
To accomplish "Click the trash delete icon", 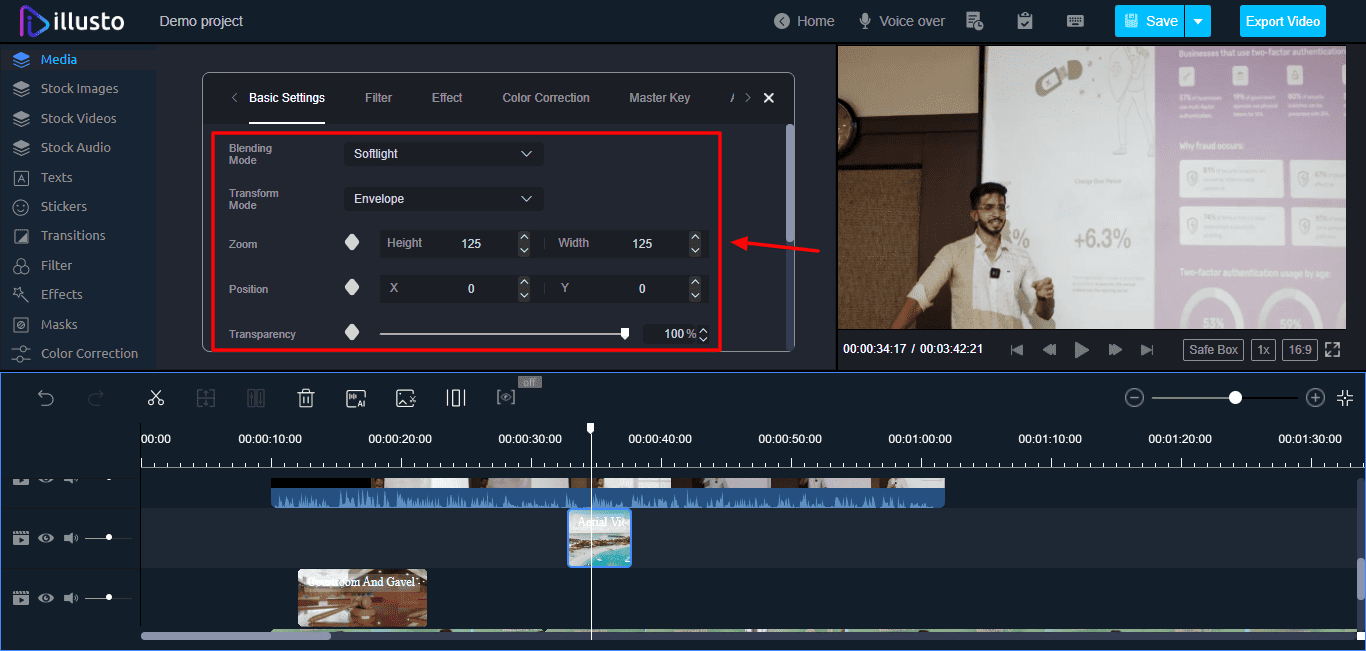I will (306, 398).
